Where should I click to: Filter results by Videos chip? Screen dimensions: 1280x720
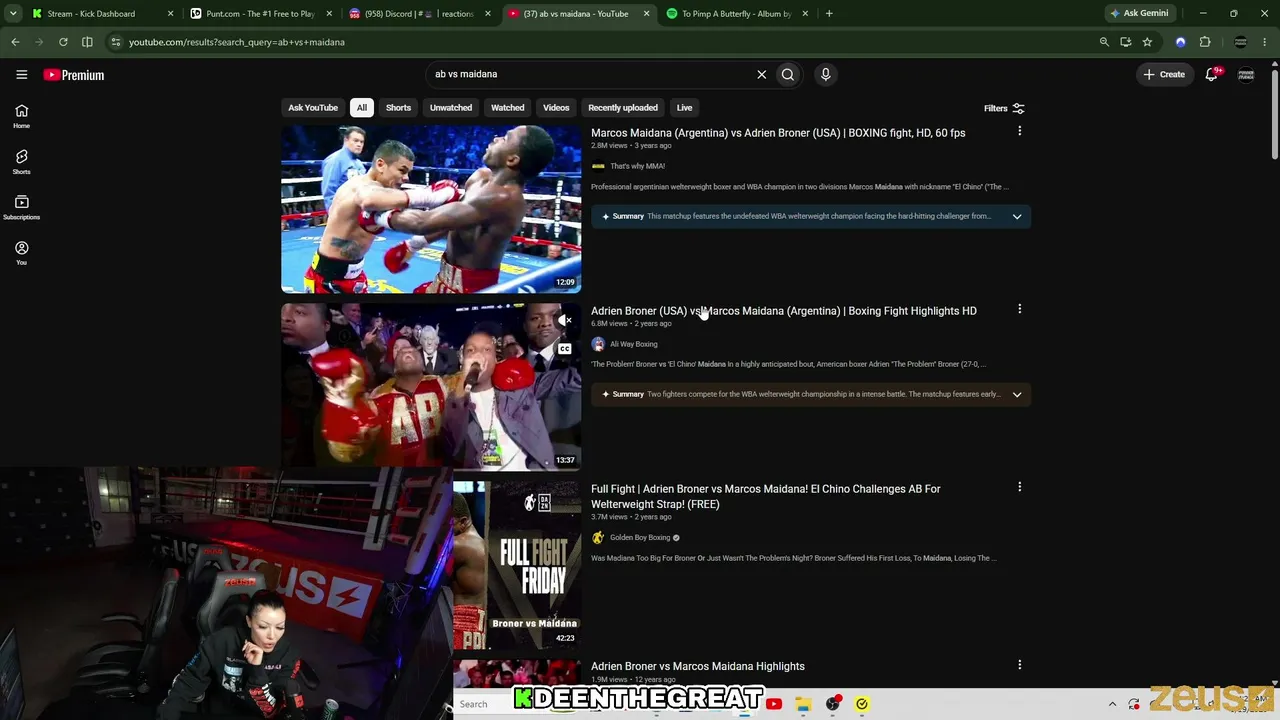tap(556, 108)
